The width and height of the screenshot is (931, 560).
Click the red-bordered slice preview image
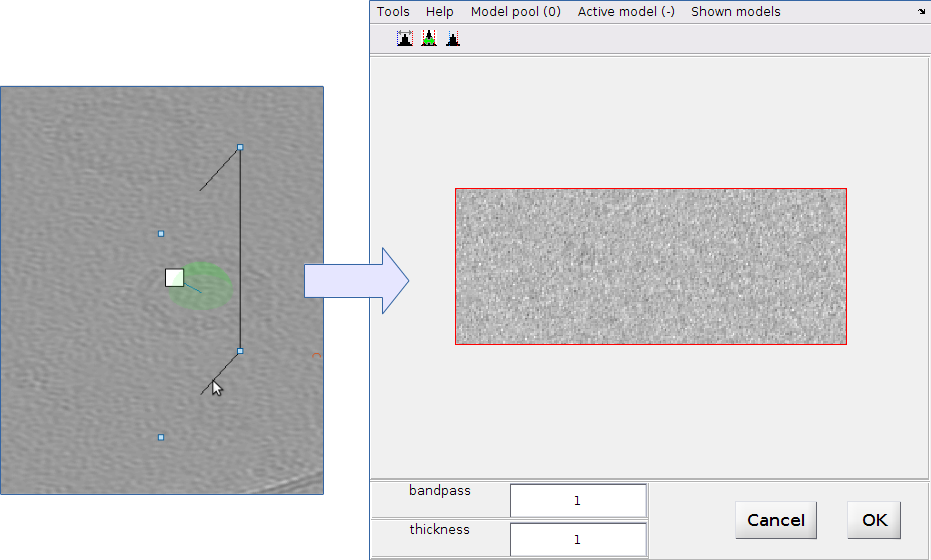[x=651, y=267]
